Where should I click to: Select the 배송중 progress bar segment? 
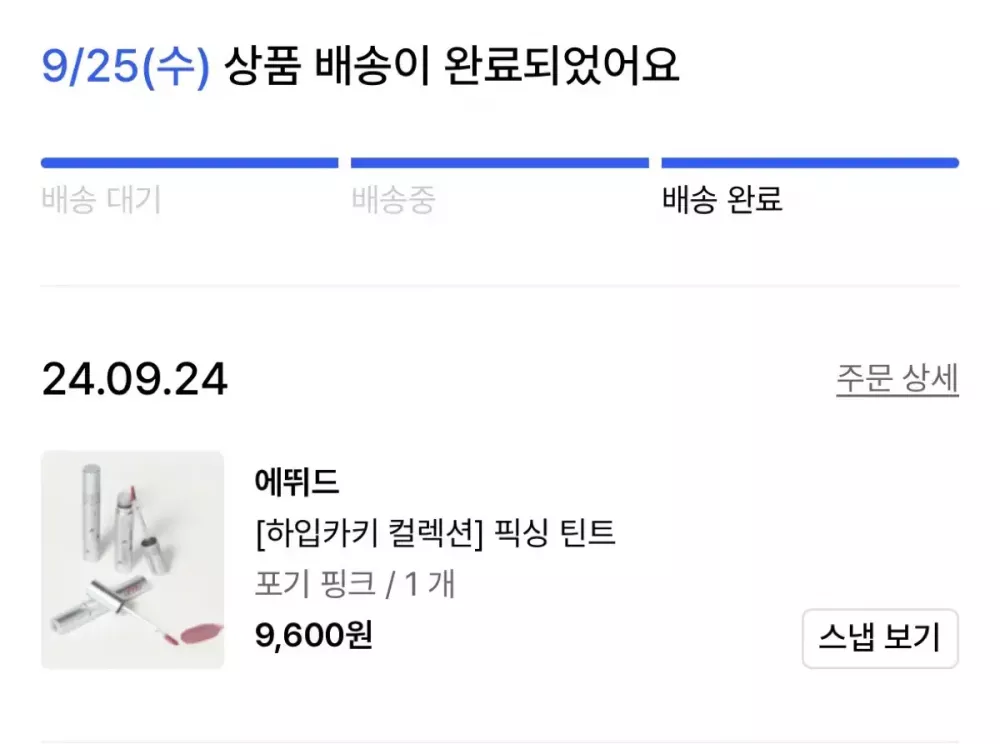[499, 163]
